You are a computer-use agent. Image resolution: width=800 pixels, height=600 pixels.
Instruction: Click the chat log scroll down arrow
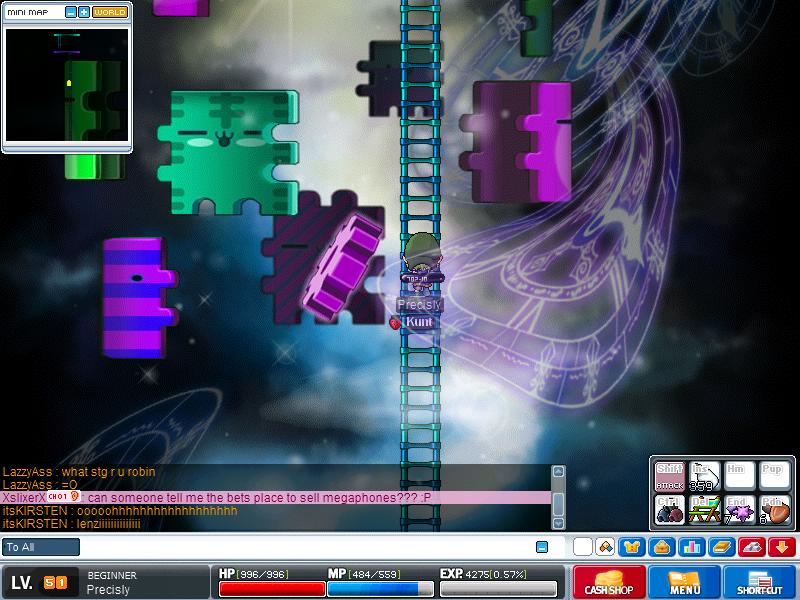558,523
